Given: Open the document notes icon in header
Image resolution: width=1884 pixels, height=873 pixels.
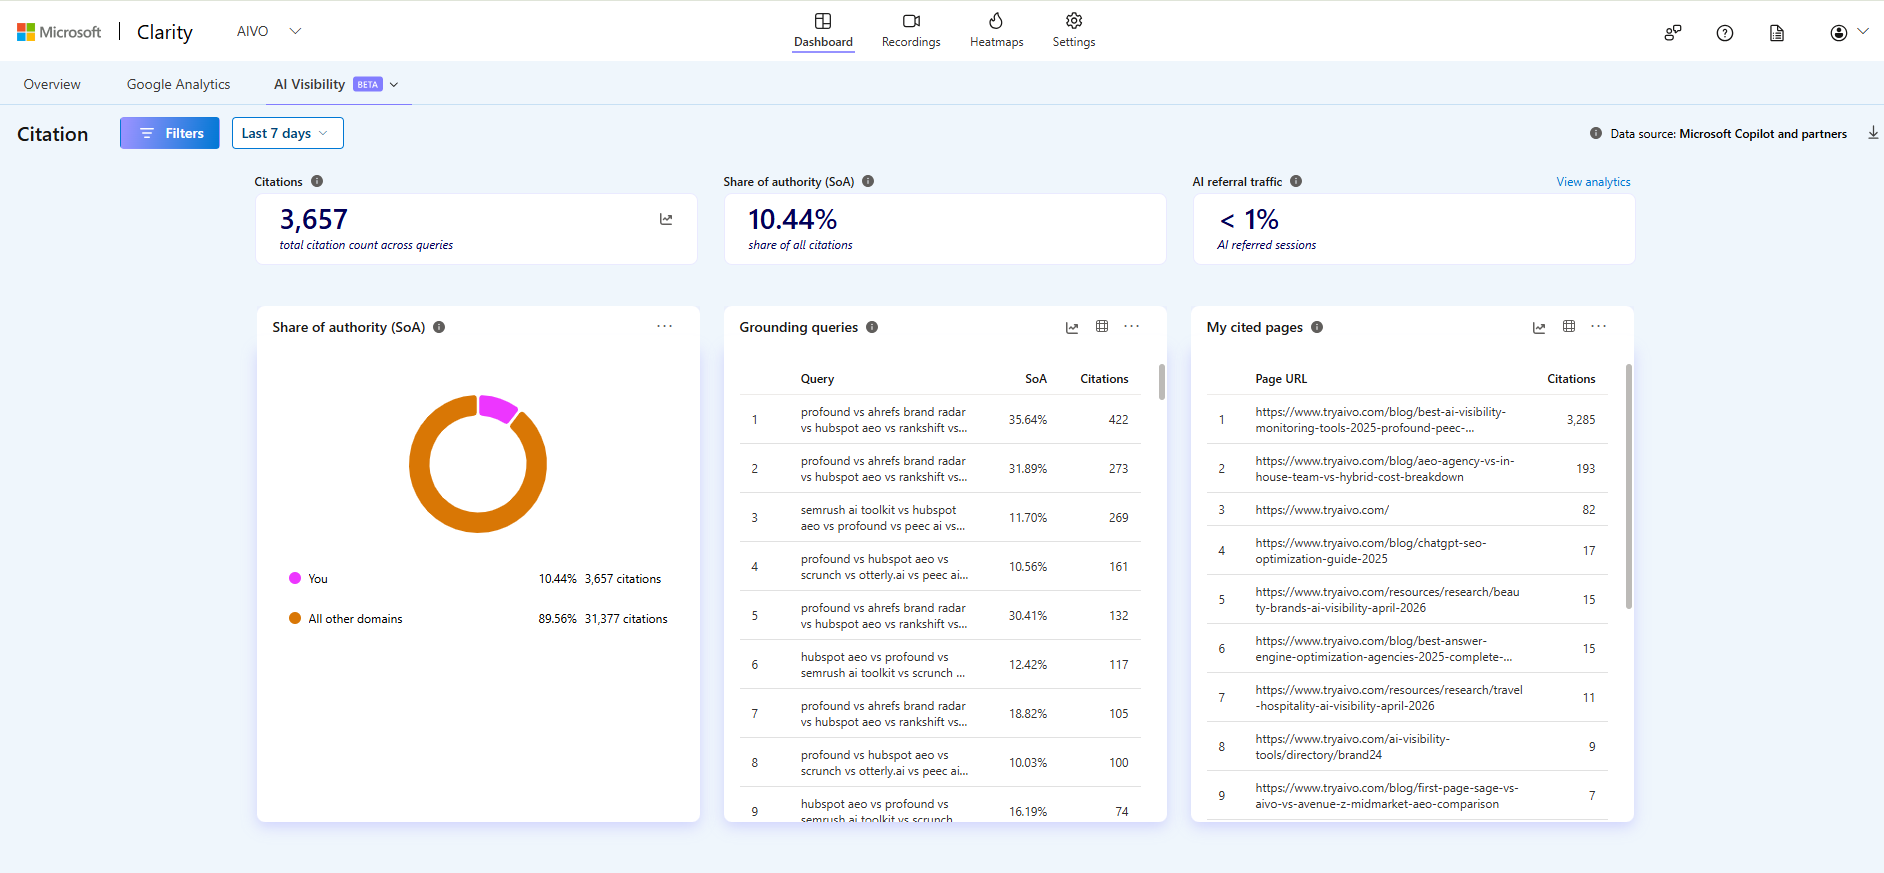Looking at the screenshot, I should [x=1777, y=33].
